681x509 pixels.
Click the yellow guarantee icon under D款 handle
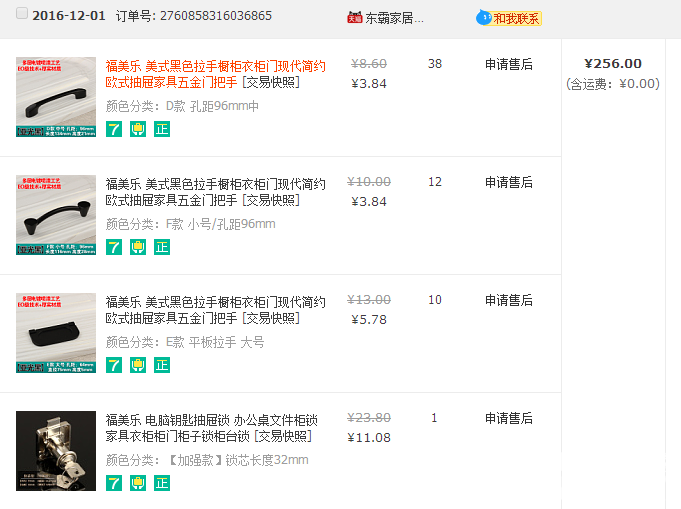138,129
